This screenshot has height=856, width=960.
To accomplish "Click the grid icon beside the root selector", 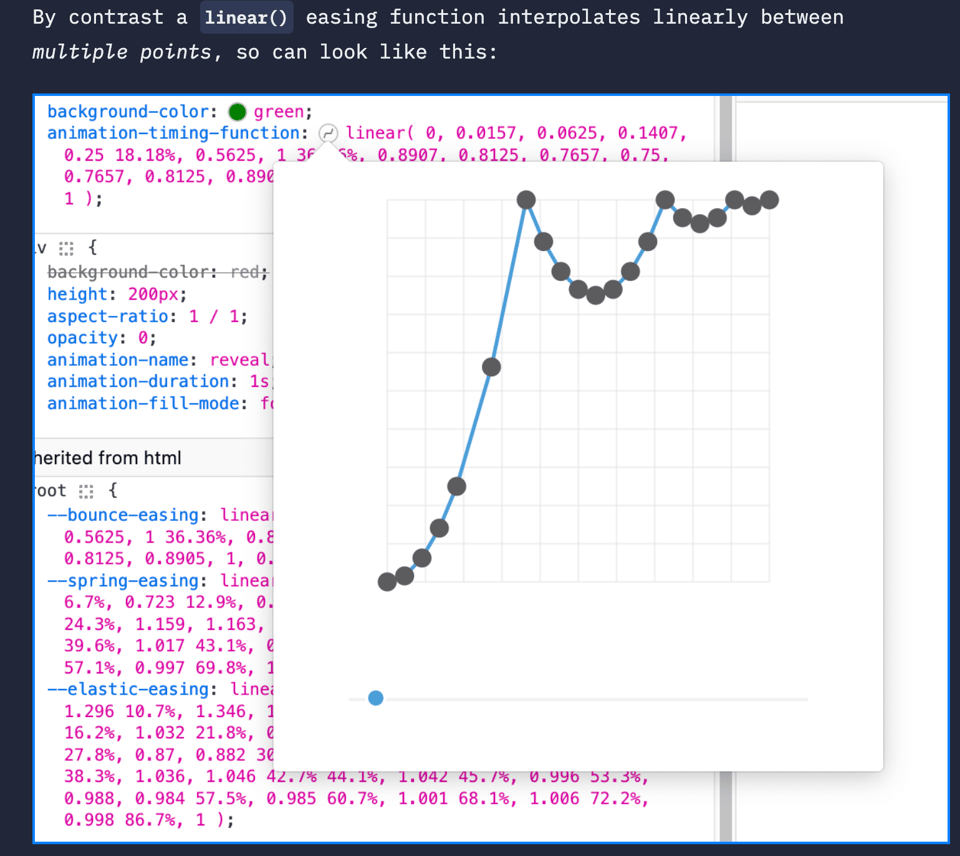I will tap(87, 491).
